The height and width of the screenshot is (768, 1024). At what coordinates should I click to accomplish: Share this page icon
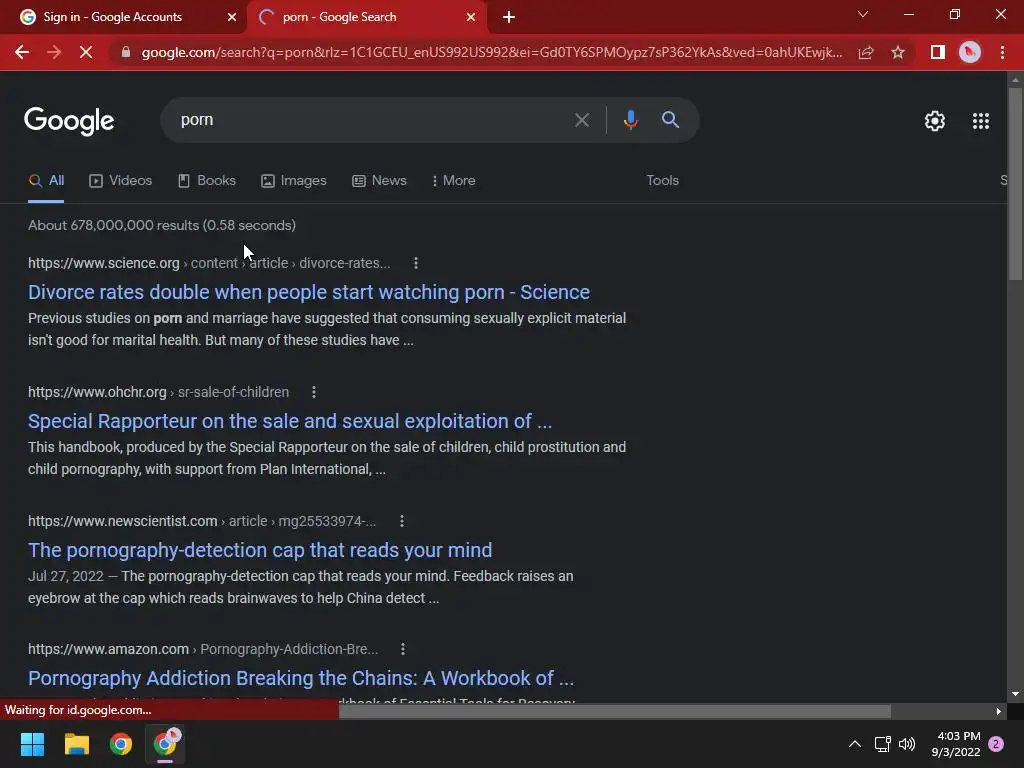point(866,52)
